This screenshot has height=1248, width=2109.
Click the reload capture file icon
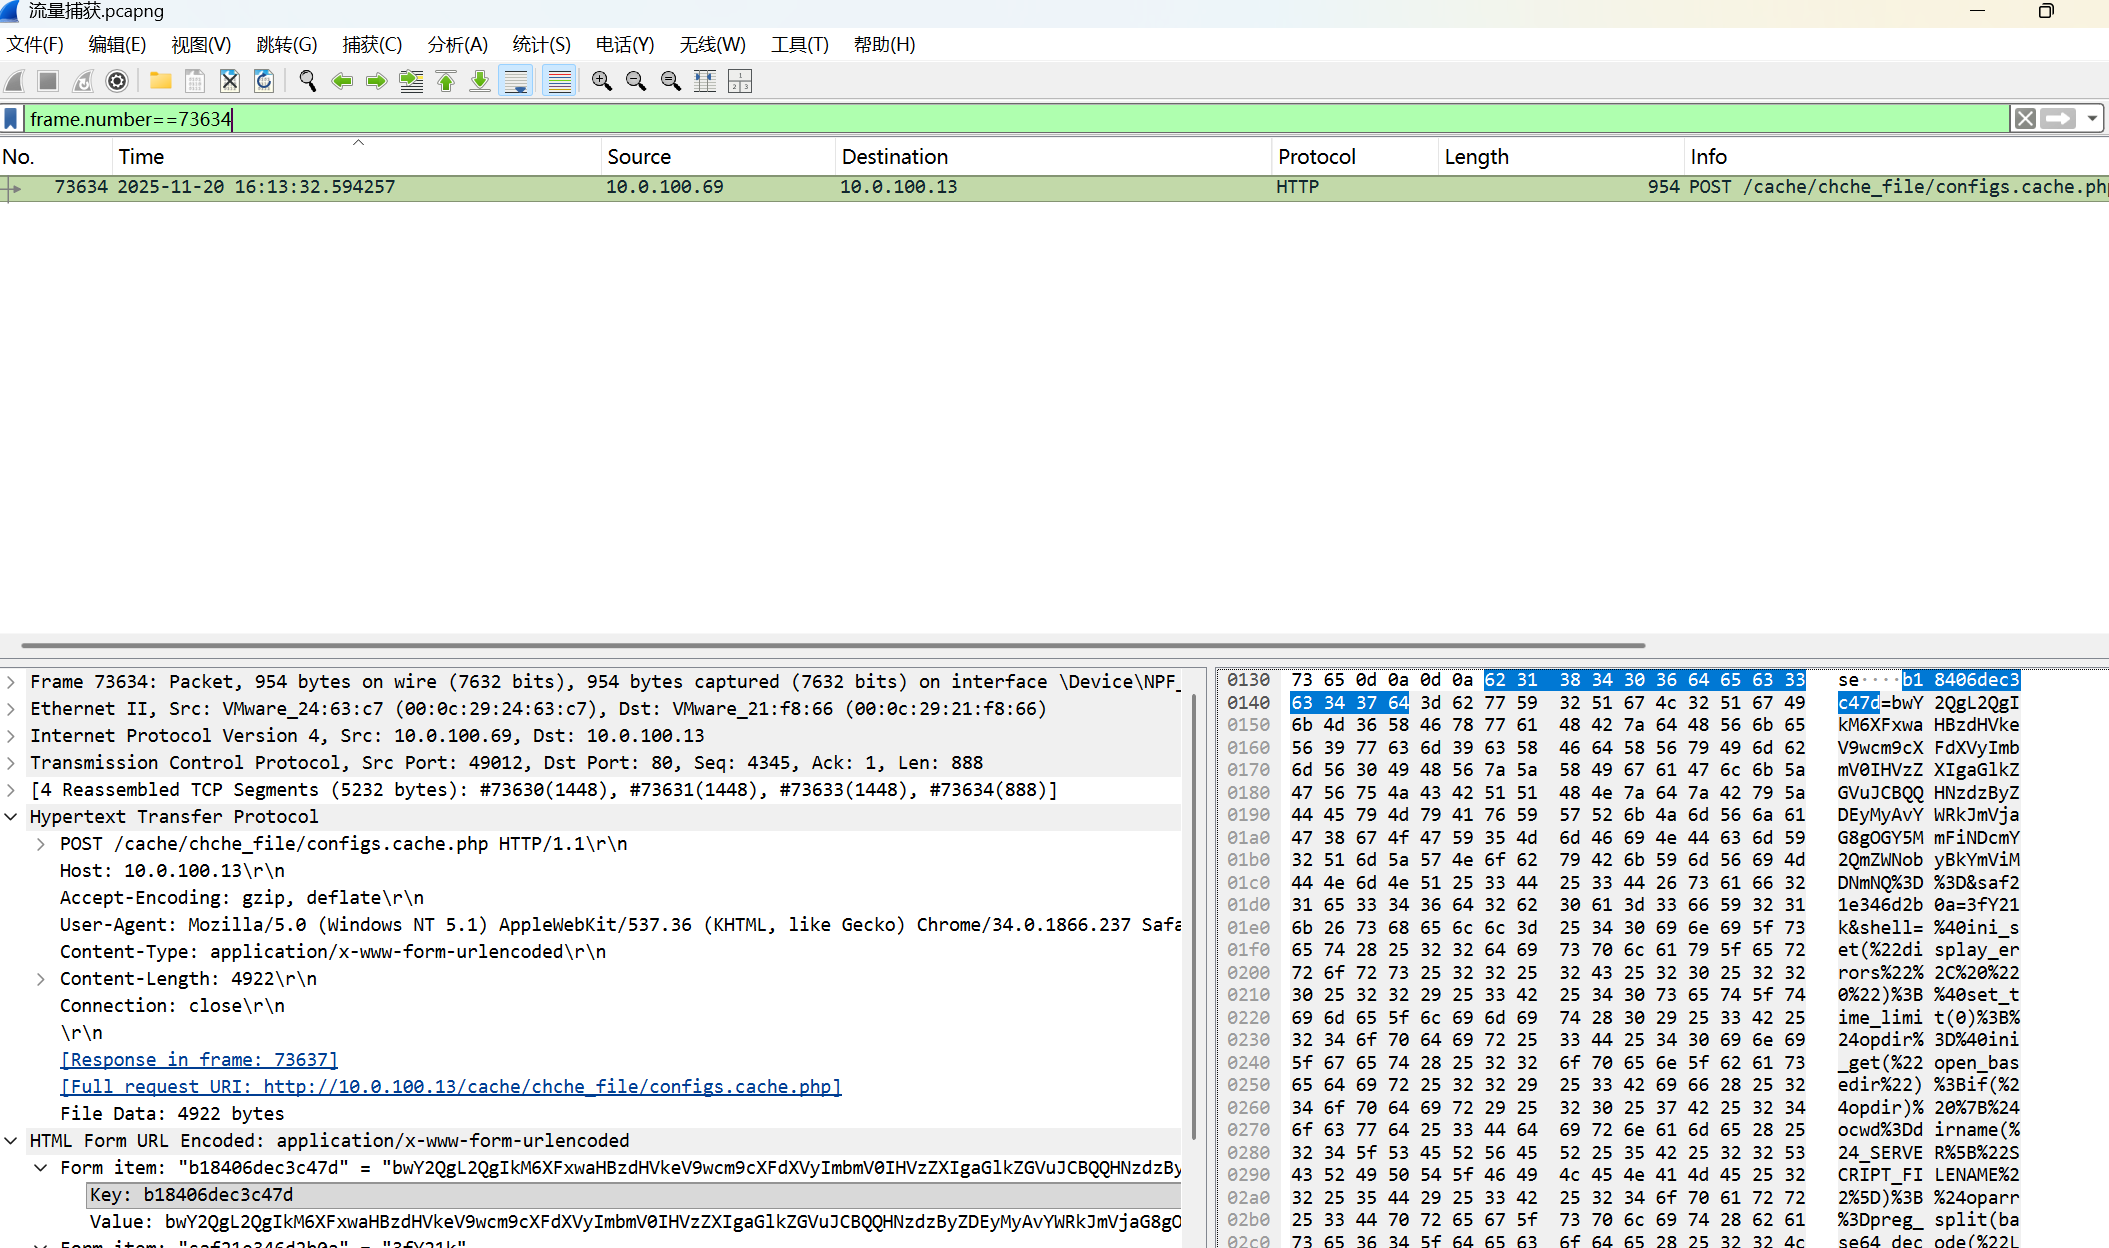pyautogui.click(x=264, y=81)
